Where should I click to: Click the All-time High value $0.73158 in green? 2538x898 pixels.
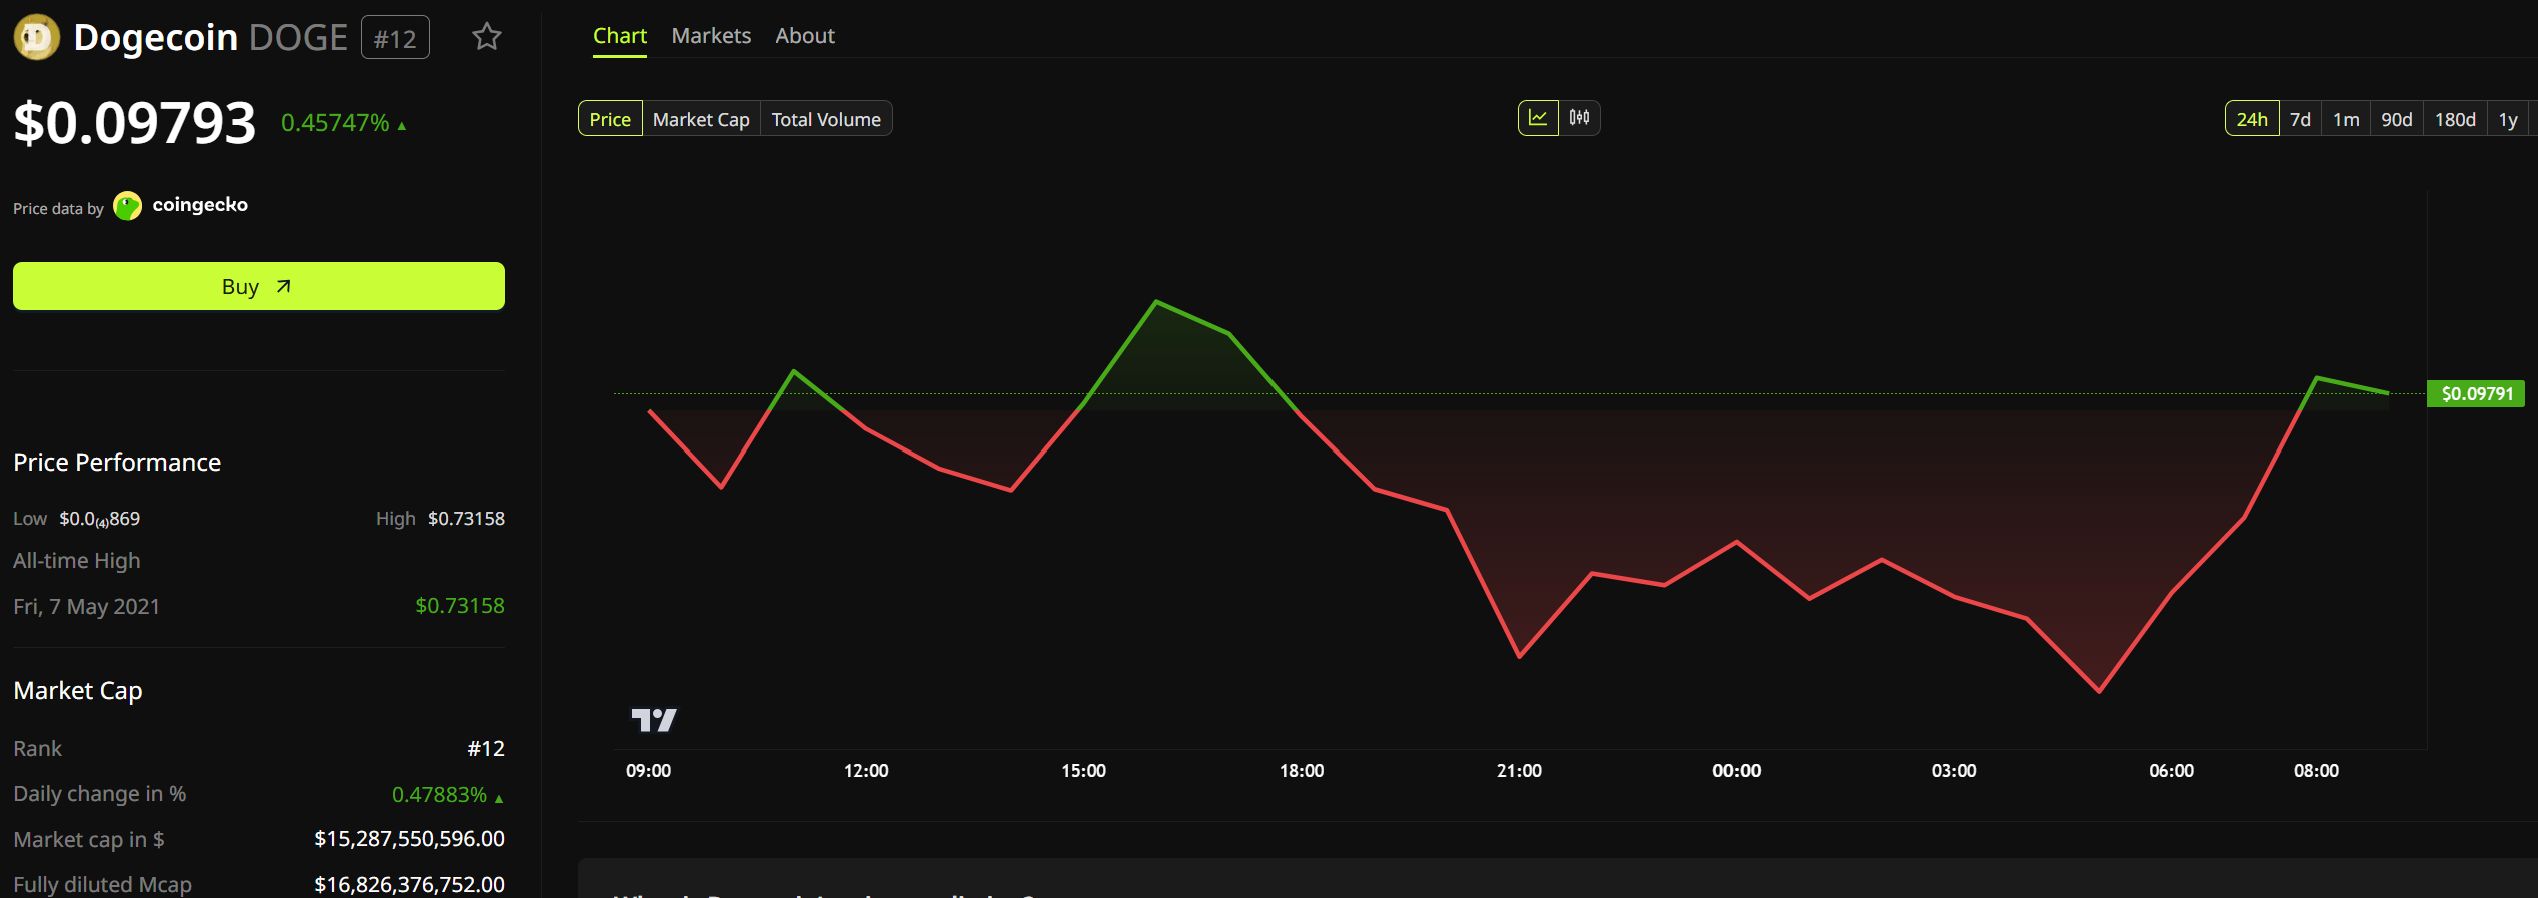pos(460,605)
